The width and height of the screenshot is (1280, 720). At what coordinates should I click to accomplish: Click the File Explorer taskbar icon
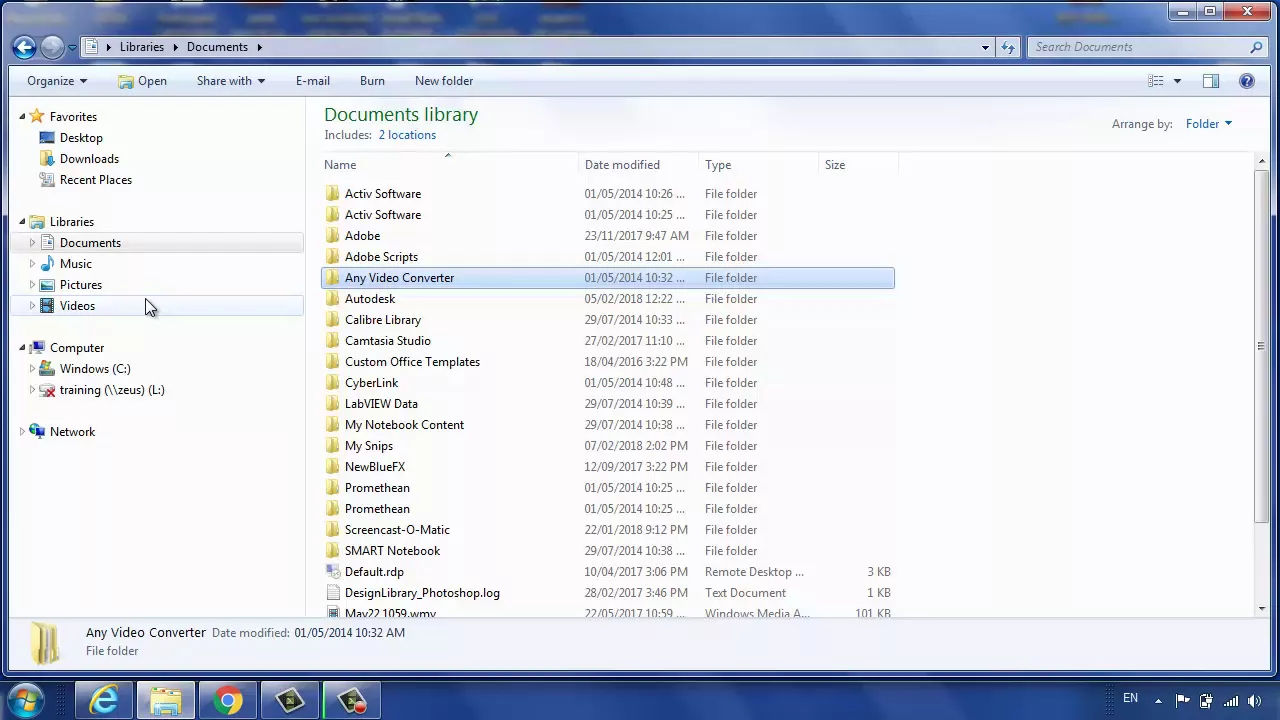coord(166,700)
